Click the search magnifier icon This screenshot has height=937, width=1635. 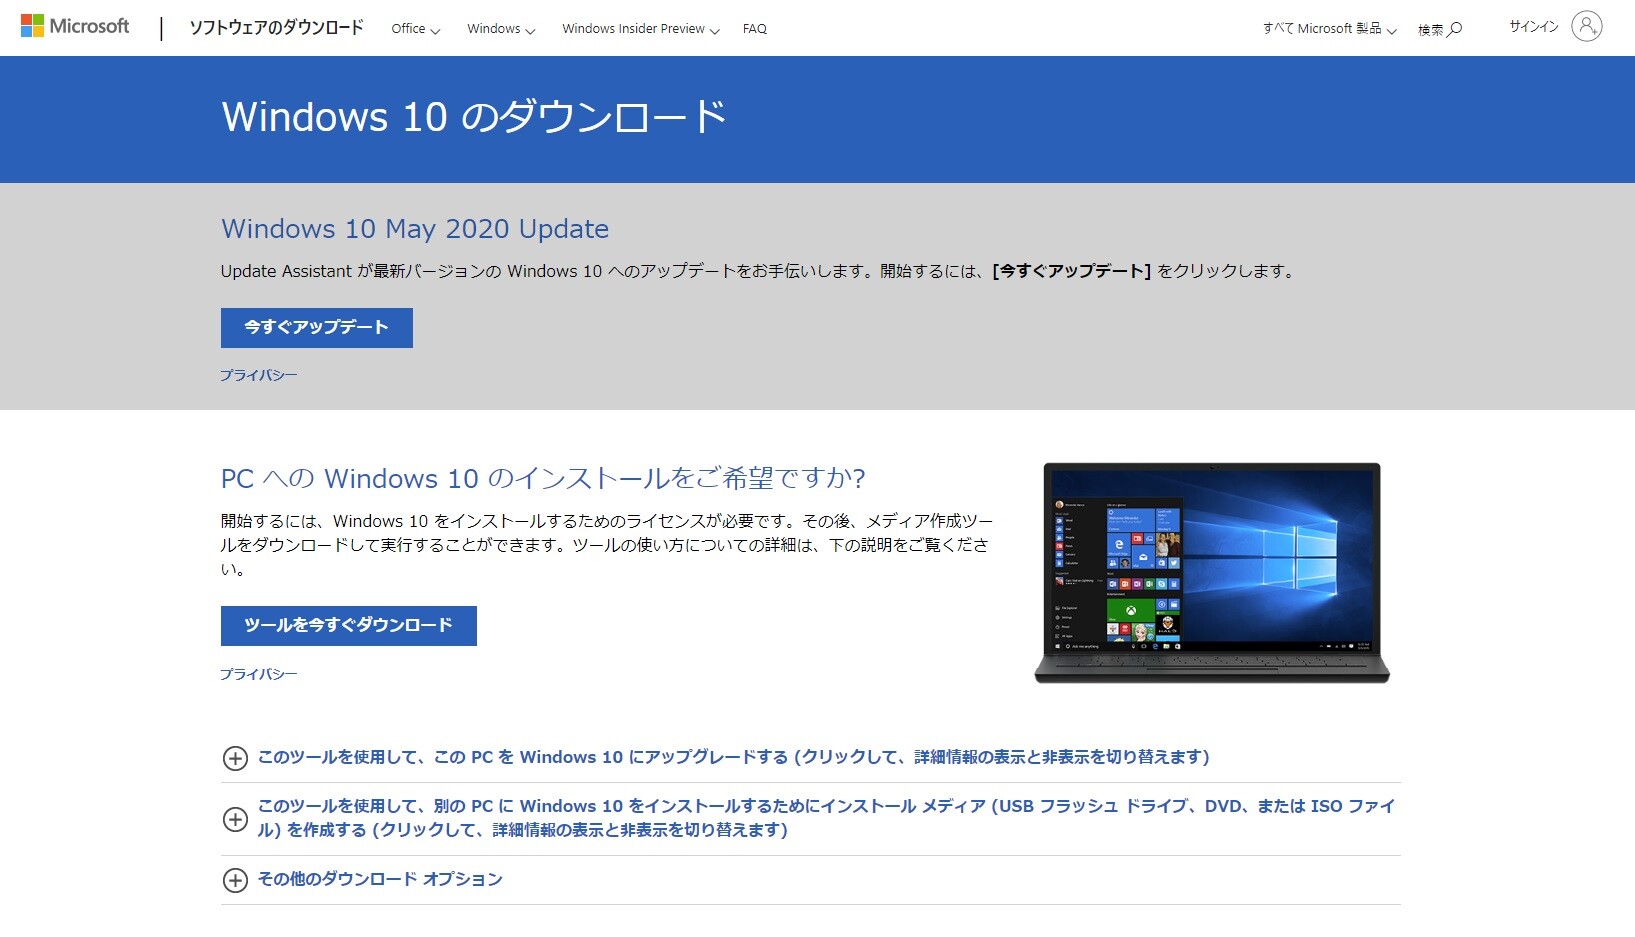pyautogui.click(x=1454, y=29)
